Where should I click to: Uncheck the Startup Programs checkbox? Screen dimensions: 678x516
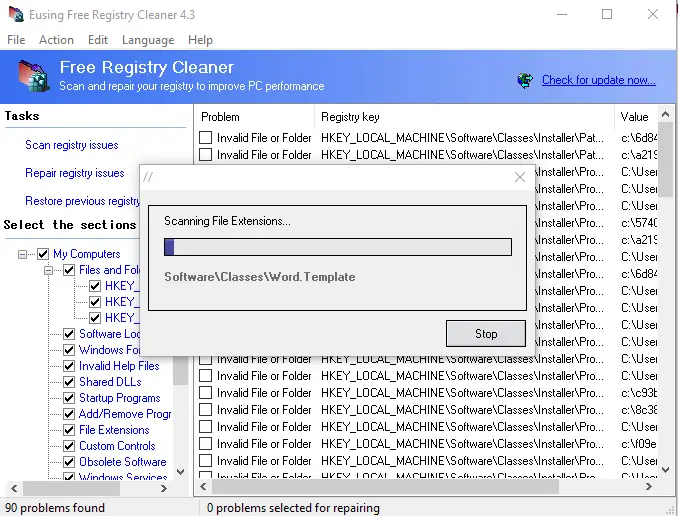point(69,398)
